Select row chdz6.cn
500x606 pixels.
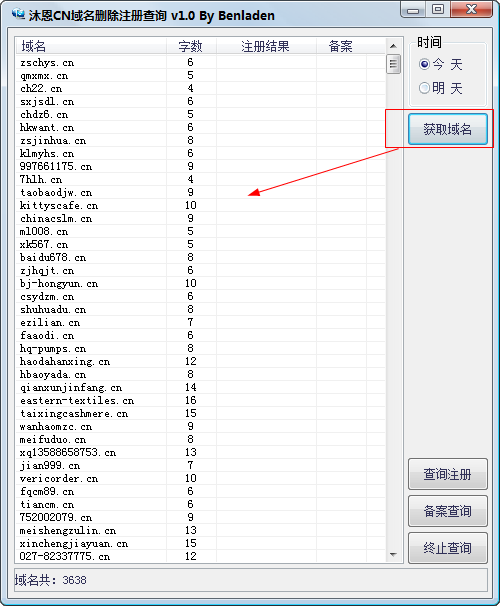[201, 114]
